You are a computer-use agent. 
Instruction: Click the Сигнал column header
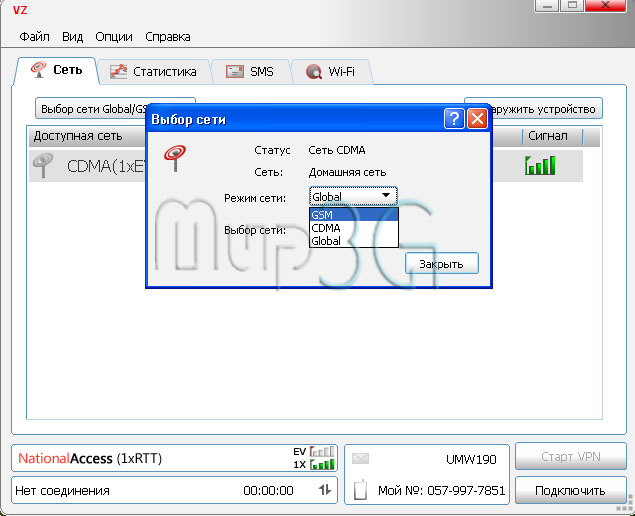(x=548, y=136)
